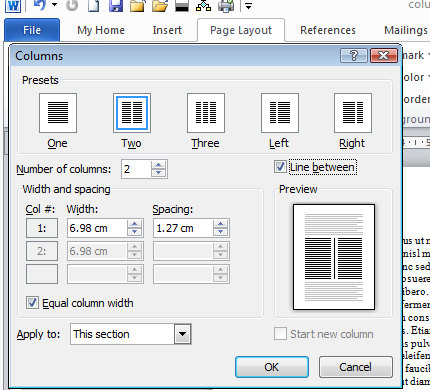Click the organization chart diagram icon
This screenshot has width=430, height=390.
(x=204, y=6)
